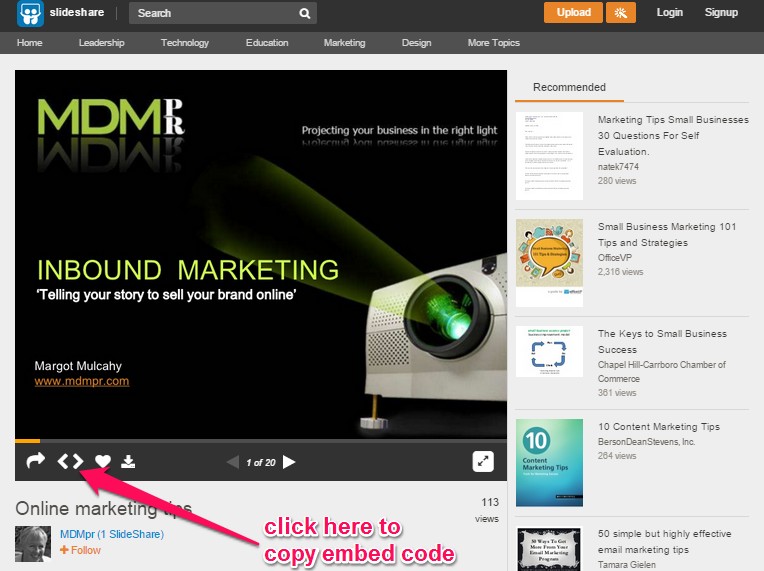Open 10 Content Marketing Tips title

(659, 427)
